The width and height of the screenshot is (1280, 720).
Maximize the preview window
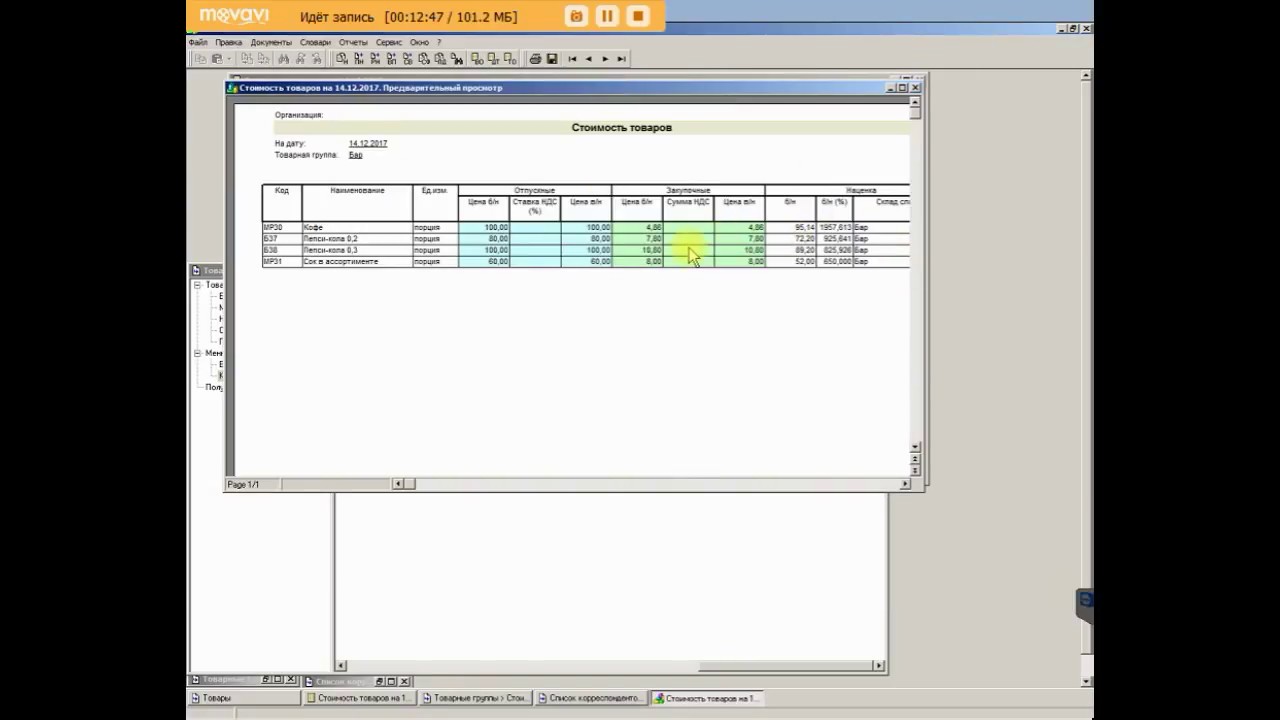pyautogui.click(x=902, y=88)
